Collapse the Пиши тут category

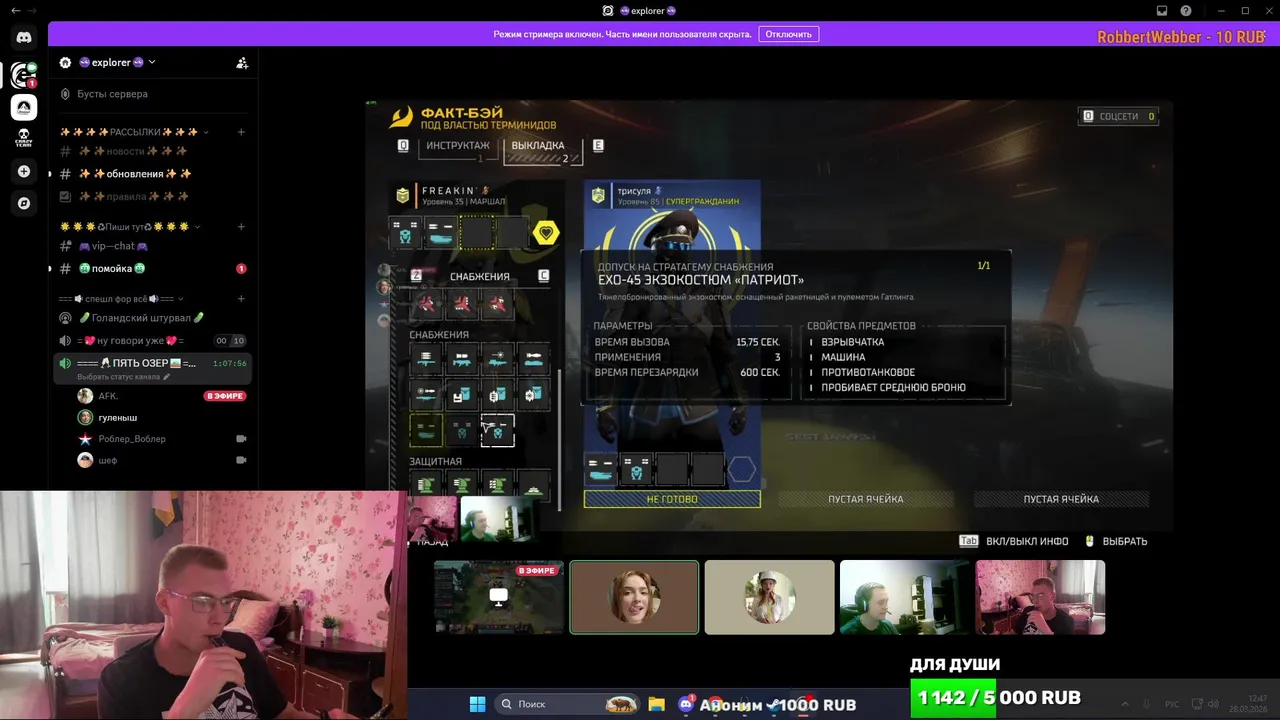point(129,227)
